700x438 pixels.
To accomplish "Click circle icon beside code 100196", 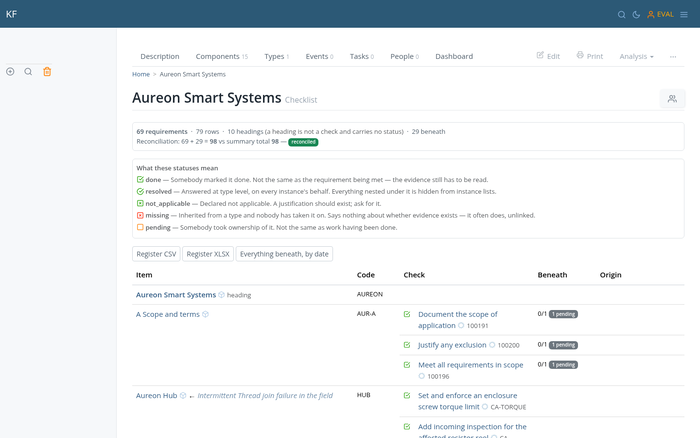I will click(x=421, y=376).
